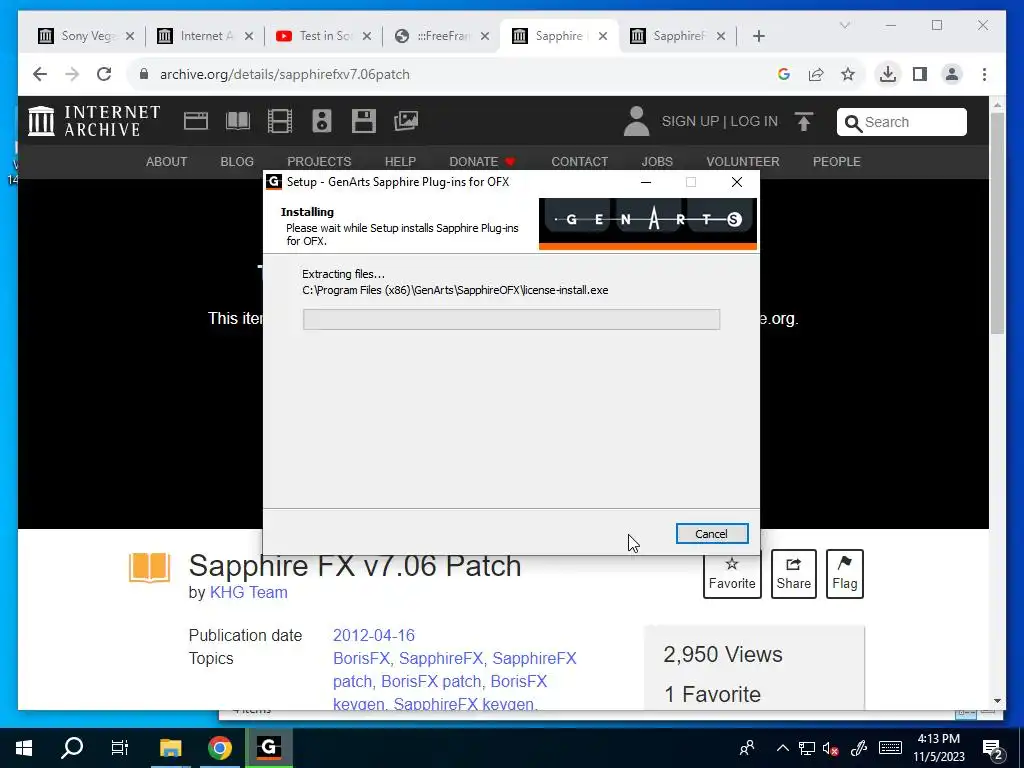Bookmark this page with the star icon
Viewport: 1024px width, 768px height.
848,74
